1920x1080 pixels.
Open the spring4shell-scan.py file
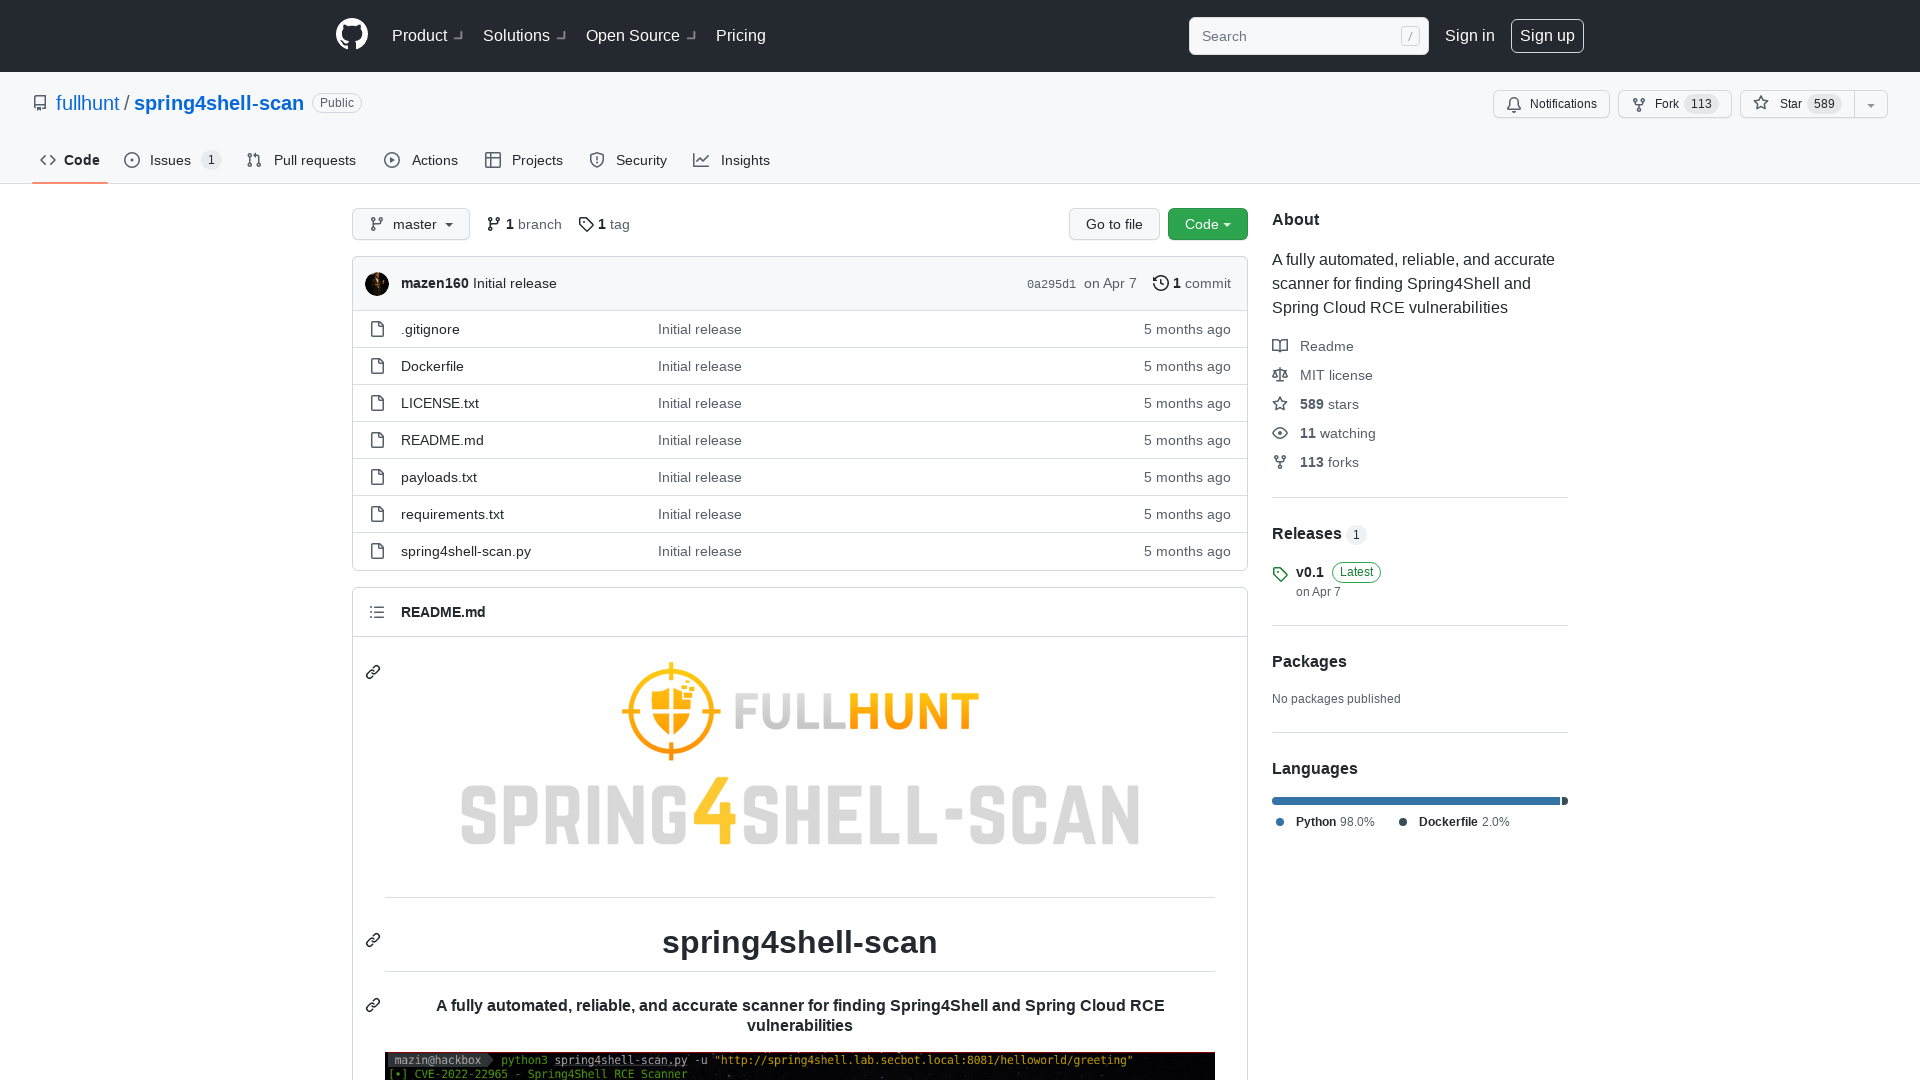(466, 551)
